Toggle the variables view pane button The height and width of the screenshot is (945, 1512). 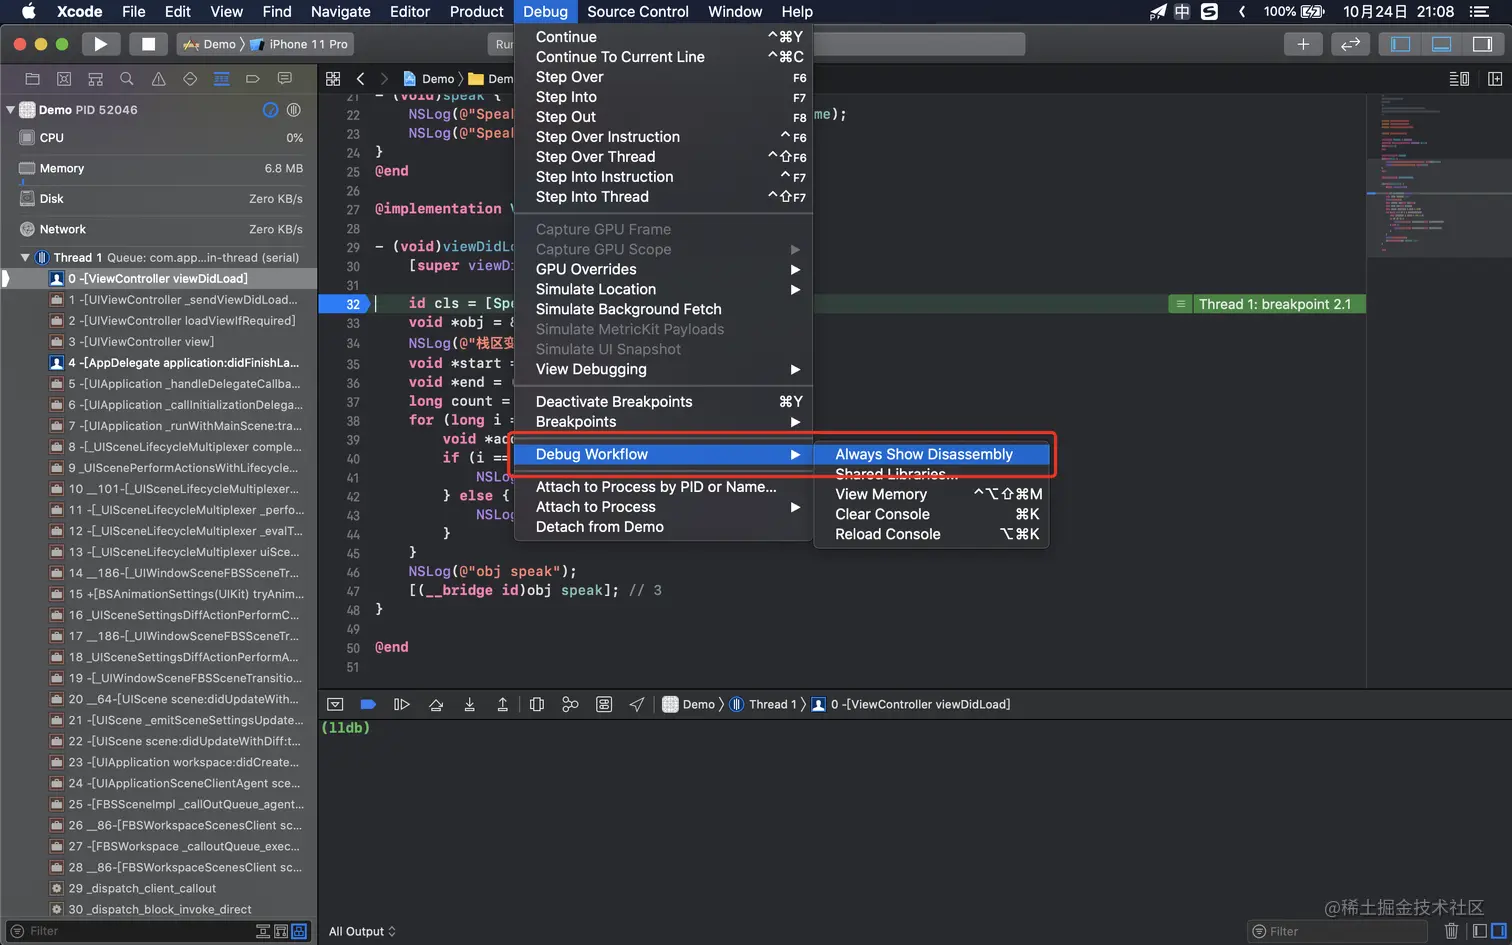[1480, 931]
